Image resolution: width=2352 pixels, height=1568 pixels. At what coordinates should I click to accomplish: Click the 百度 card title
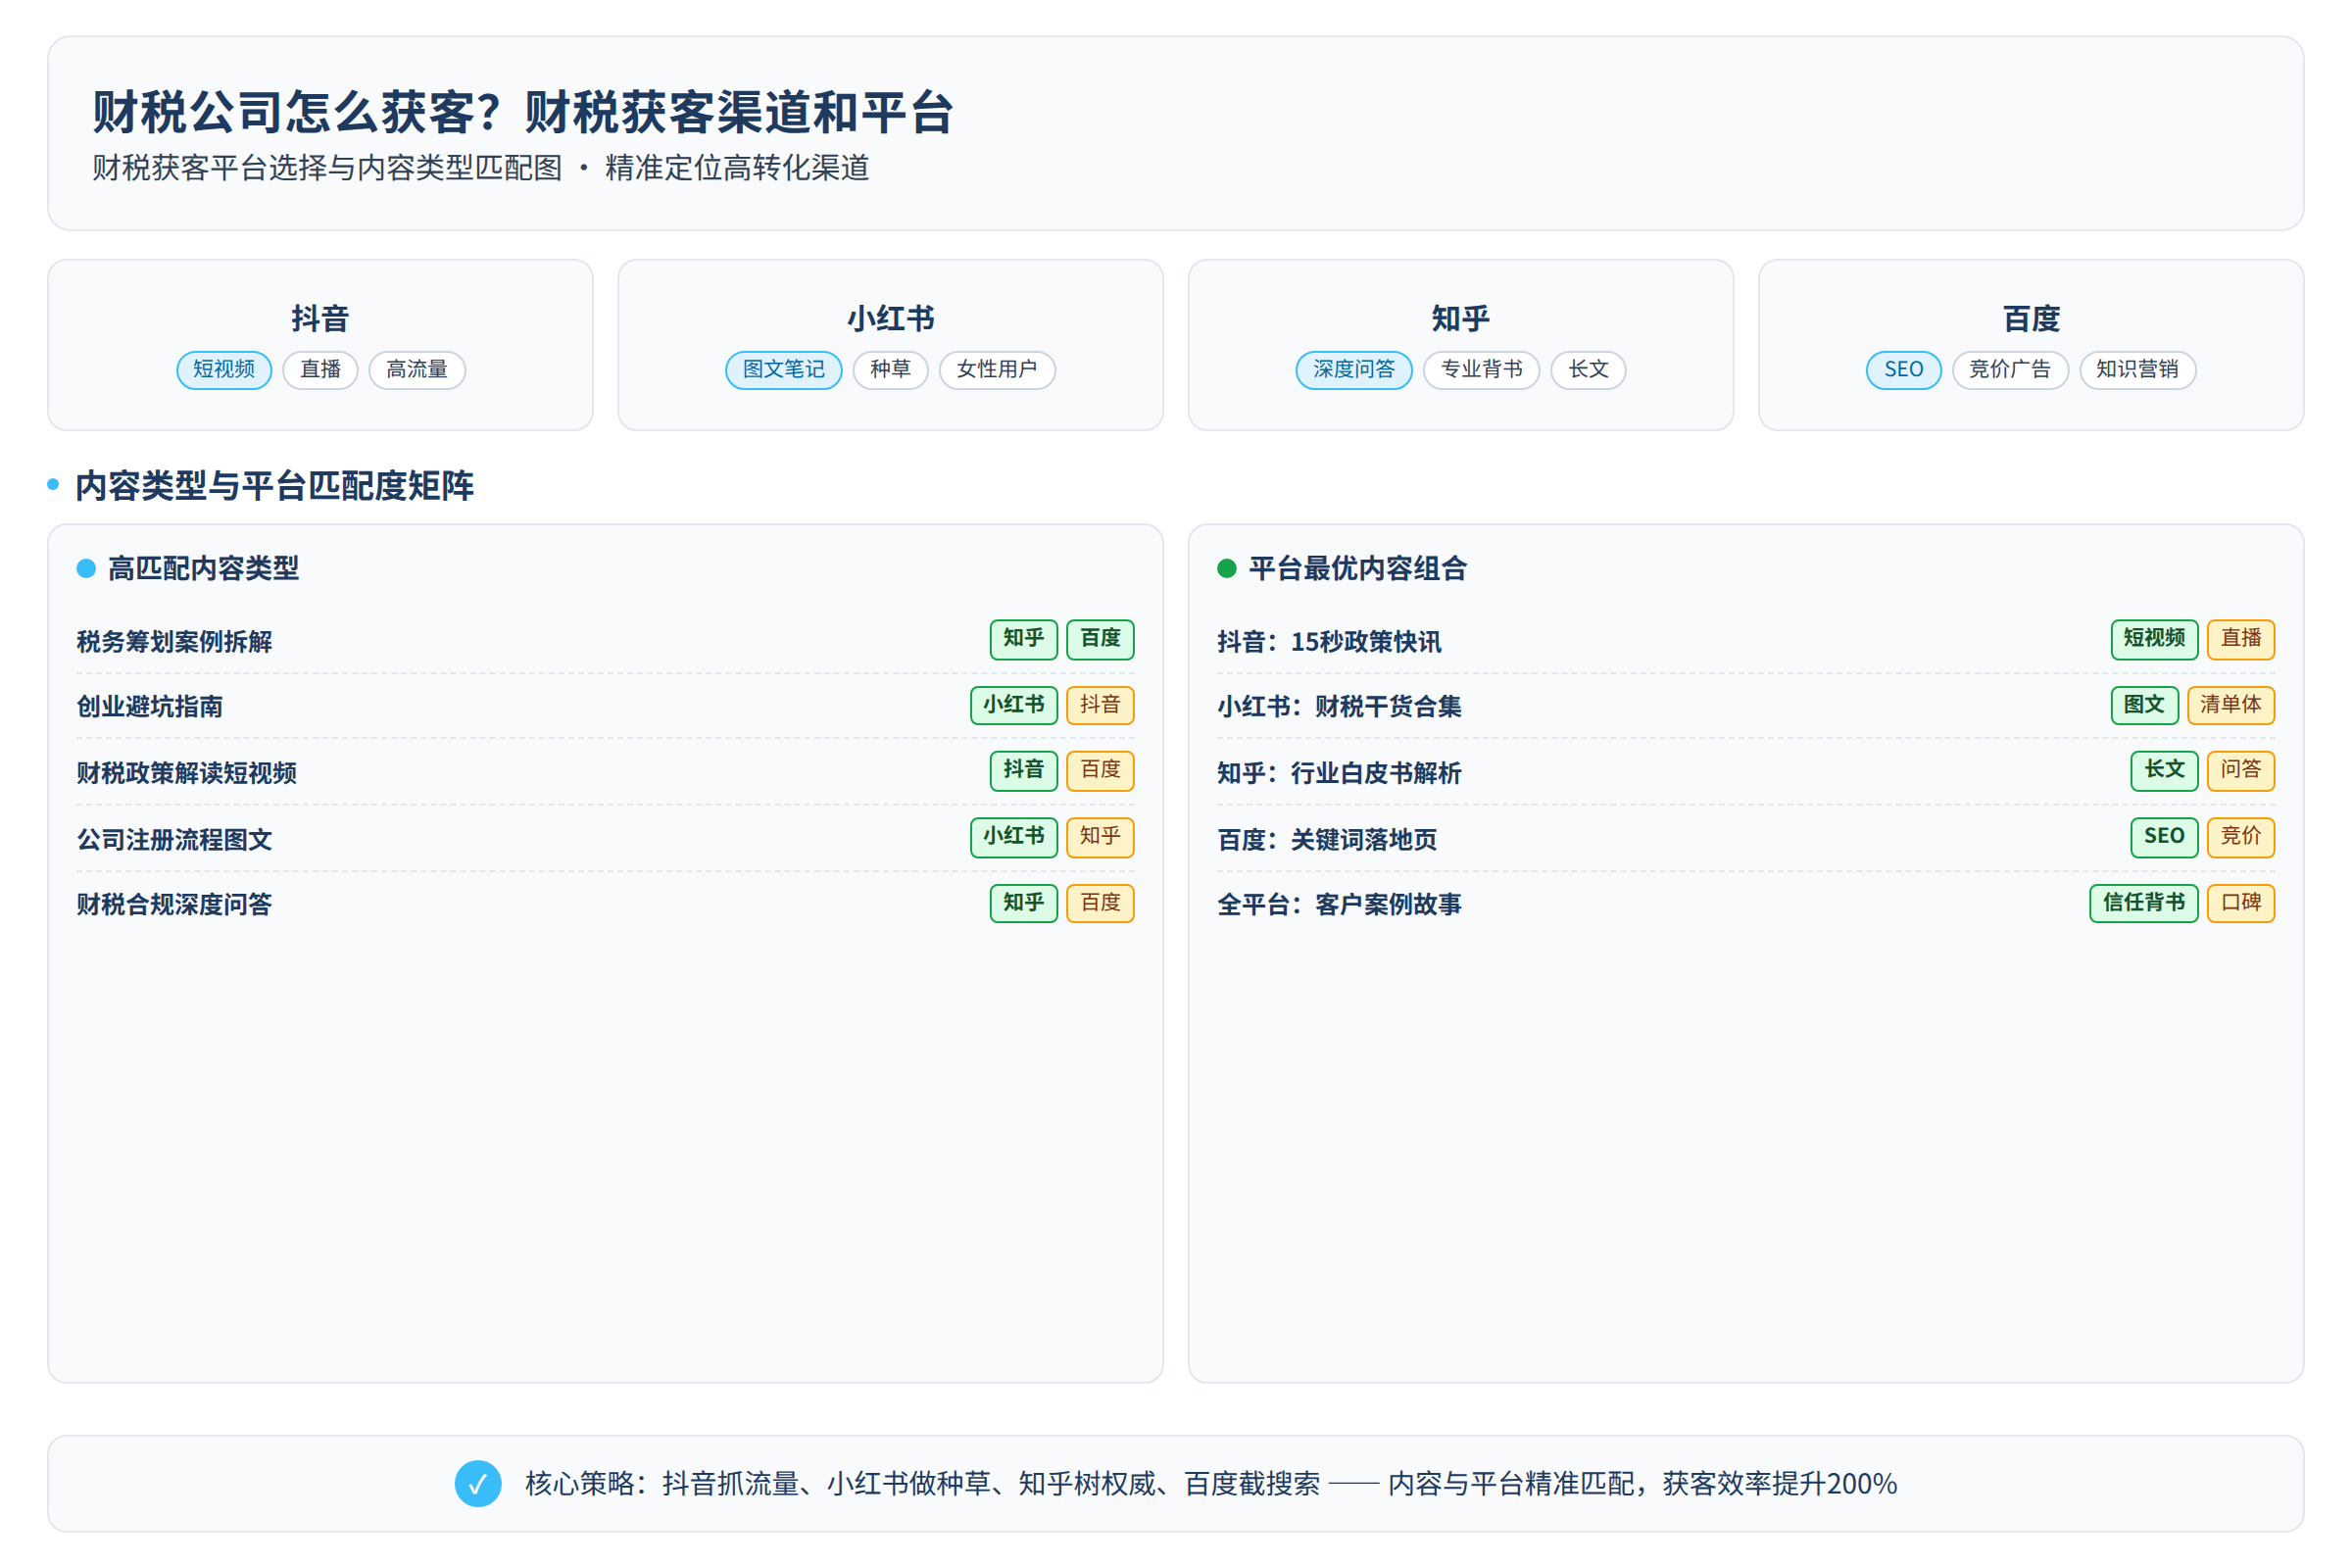tap(2032, 319)
